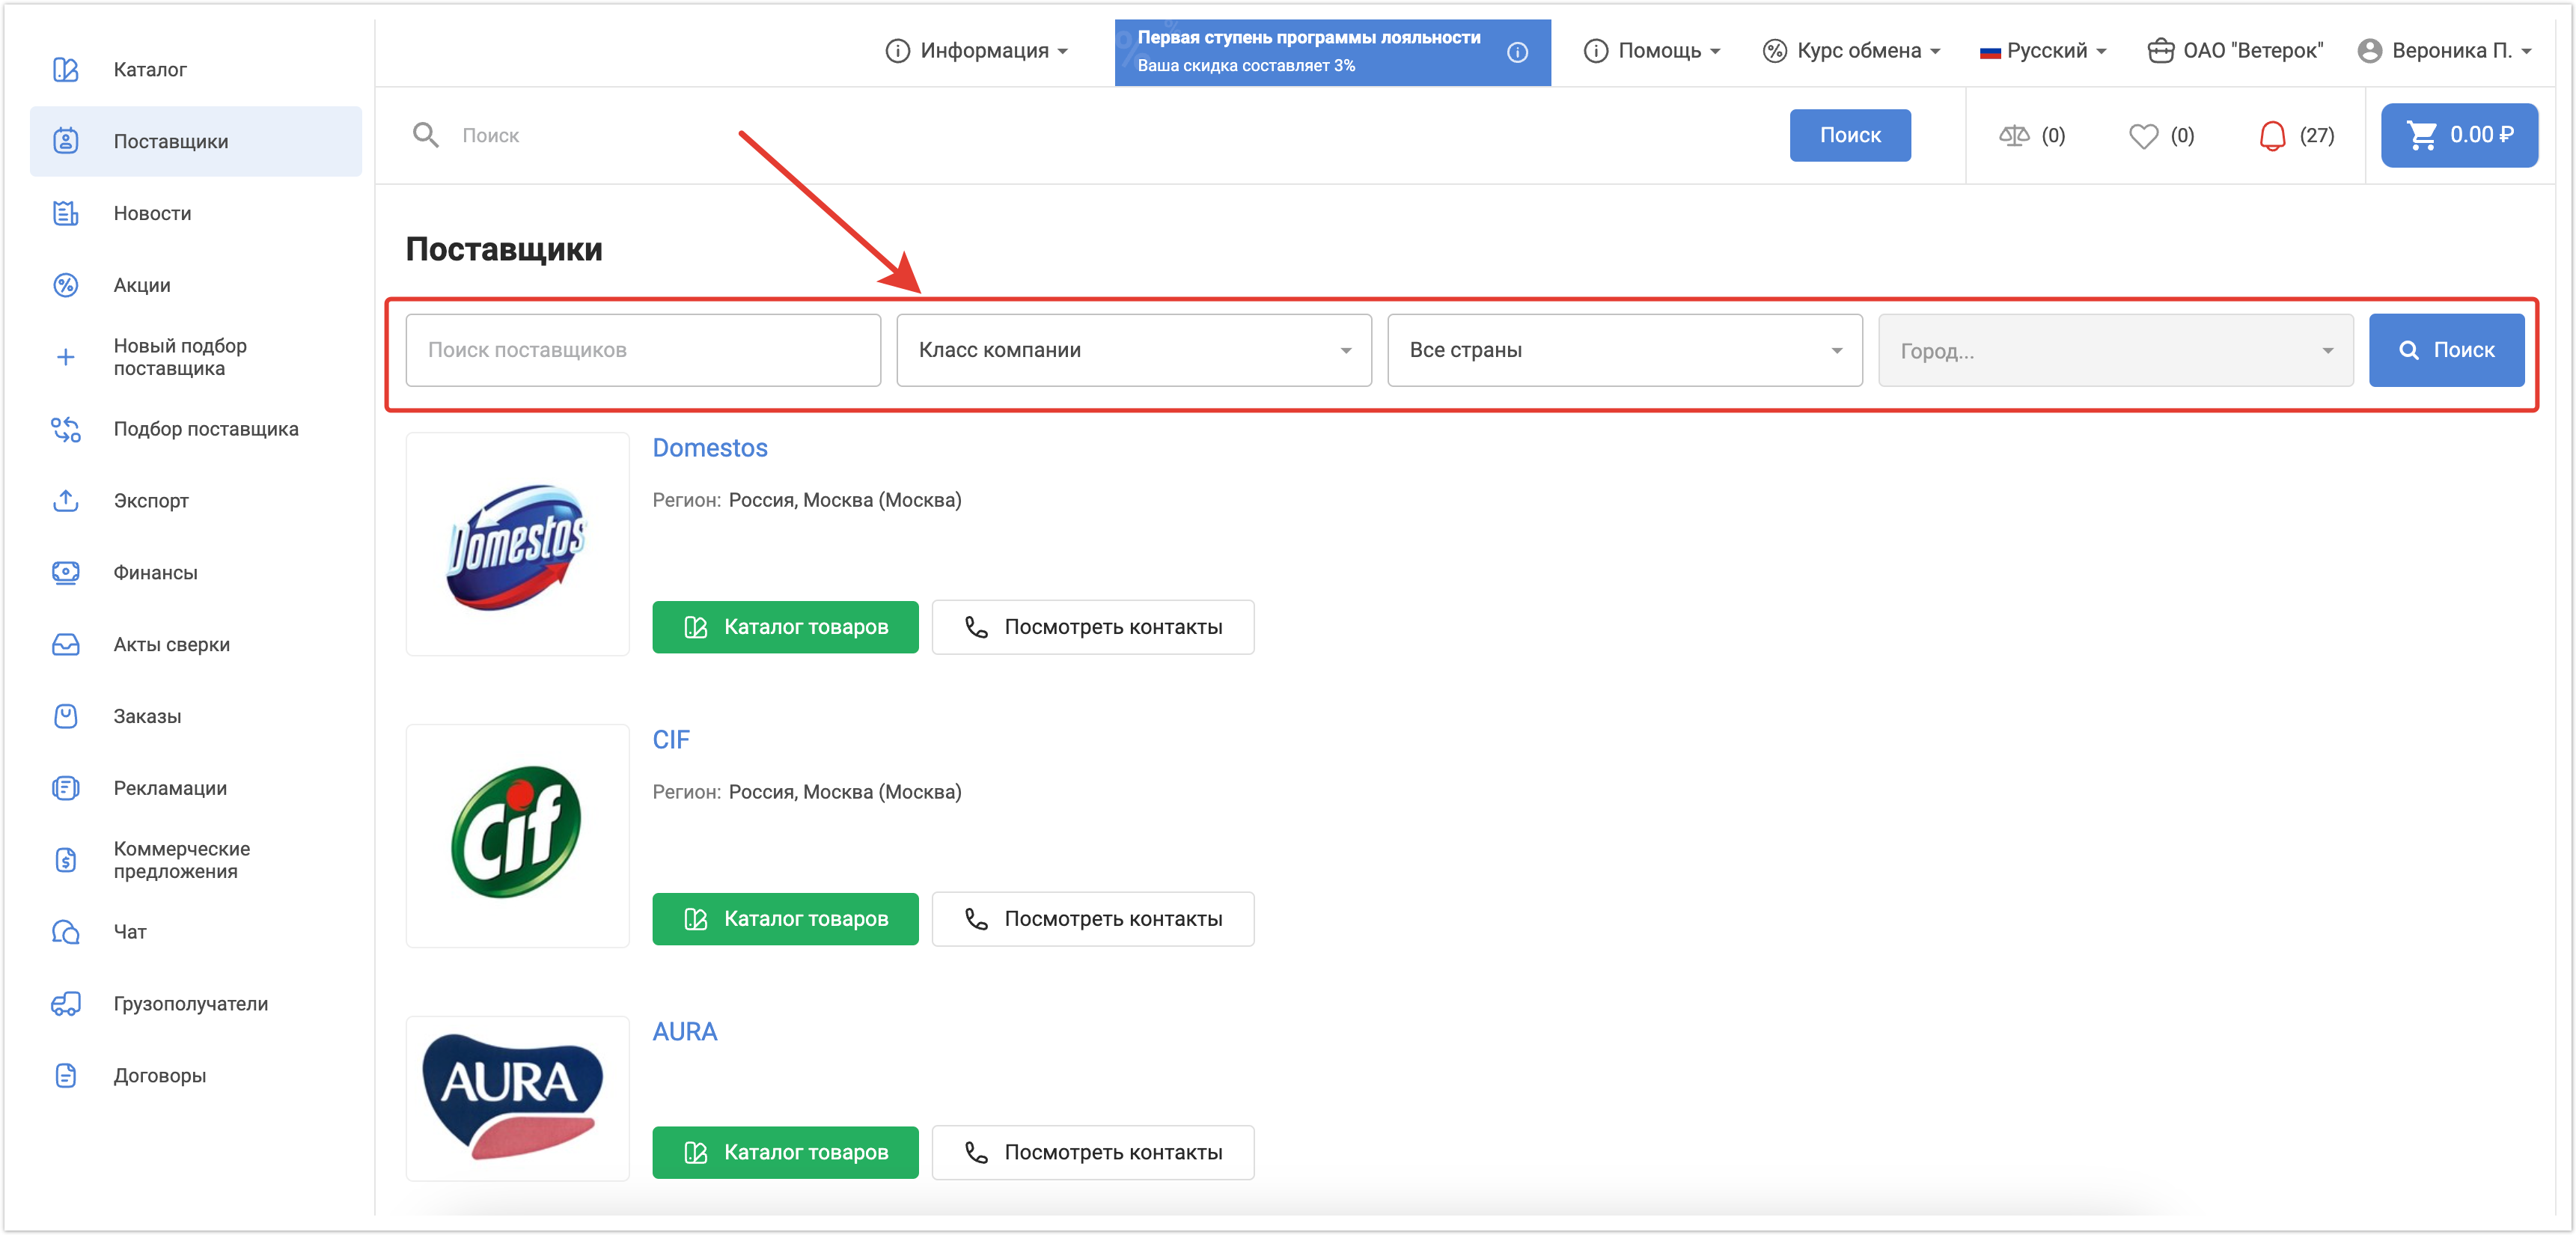Open the Информация top menu

977,51
